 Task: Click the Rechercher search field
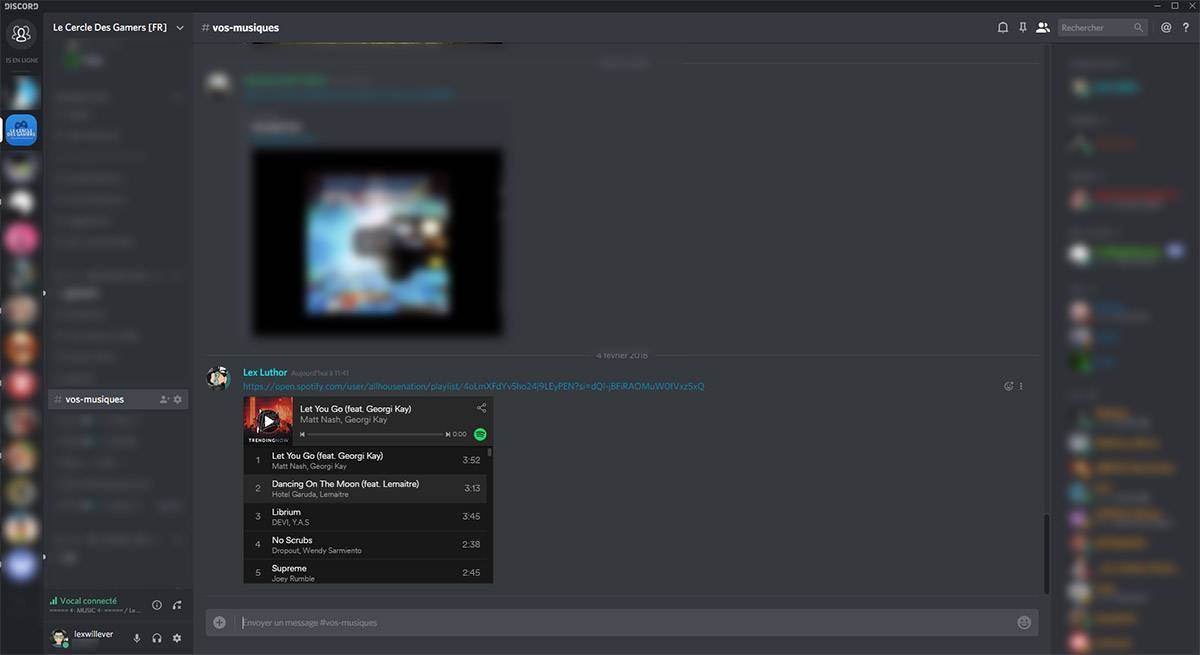1103,28
